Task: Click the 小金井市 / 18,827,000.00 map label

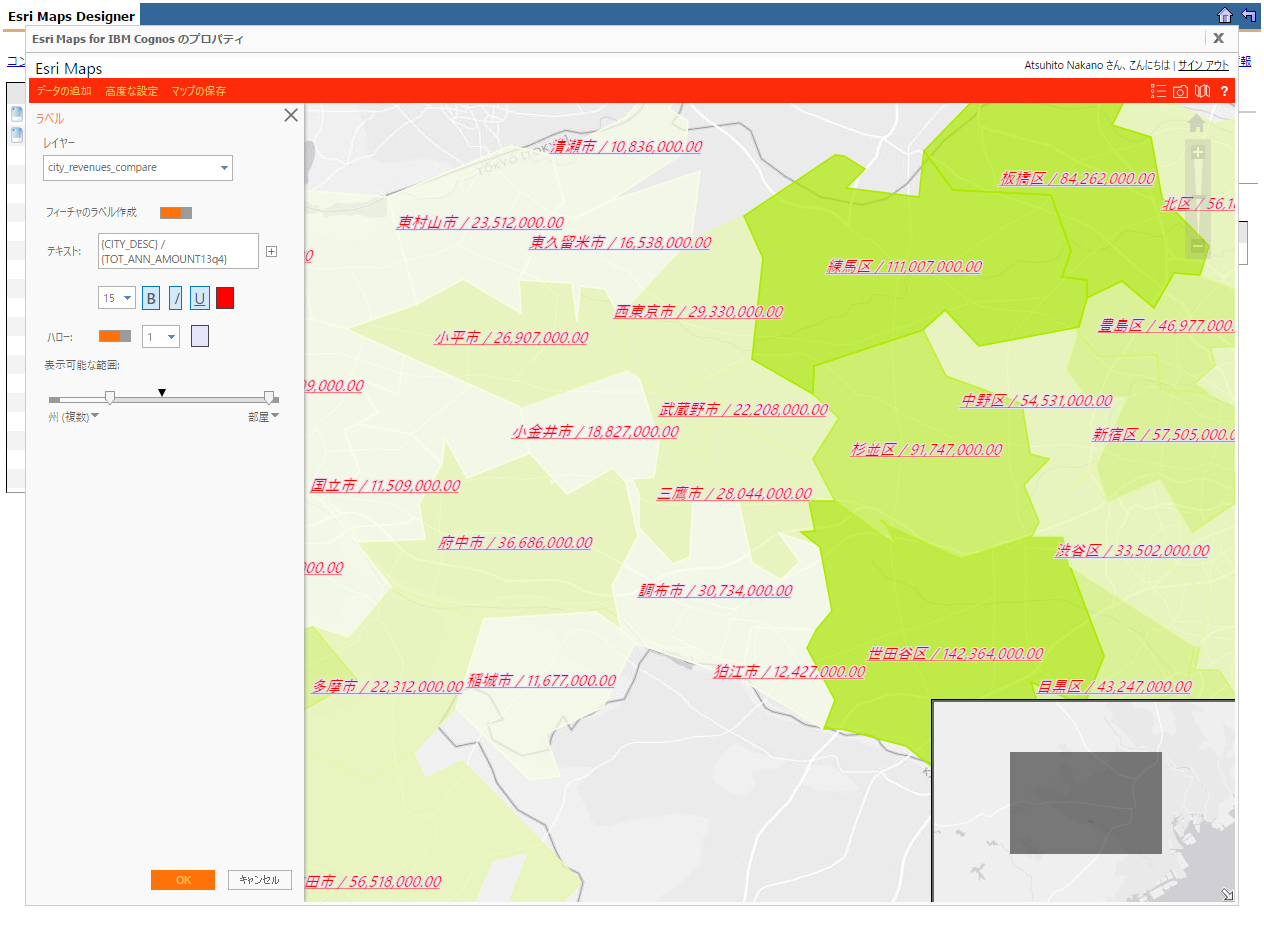Action: click(x=595, y=432)
